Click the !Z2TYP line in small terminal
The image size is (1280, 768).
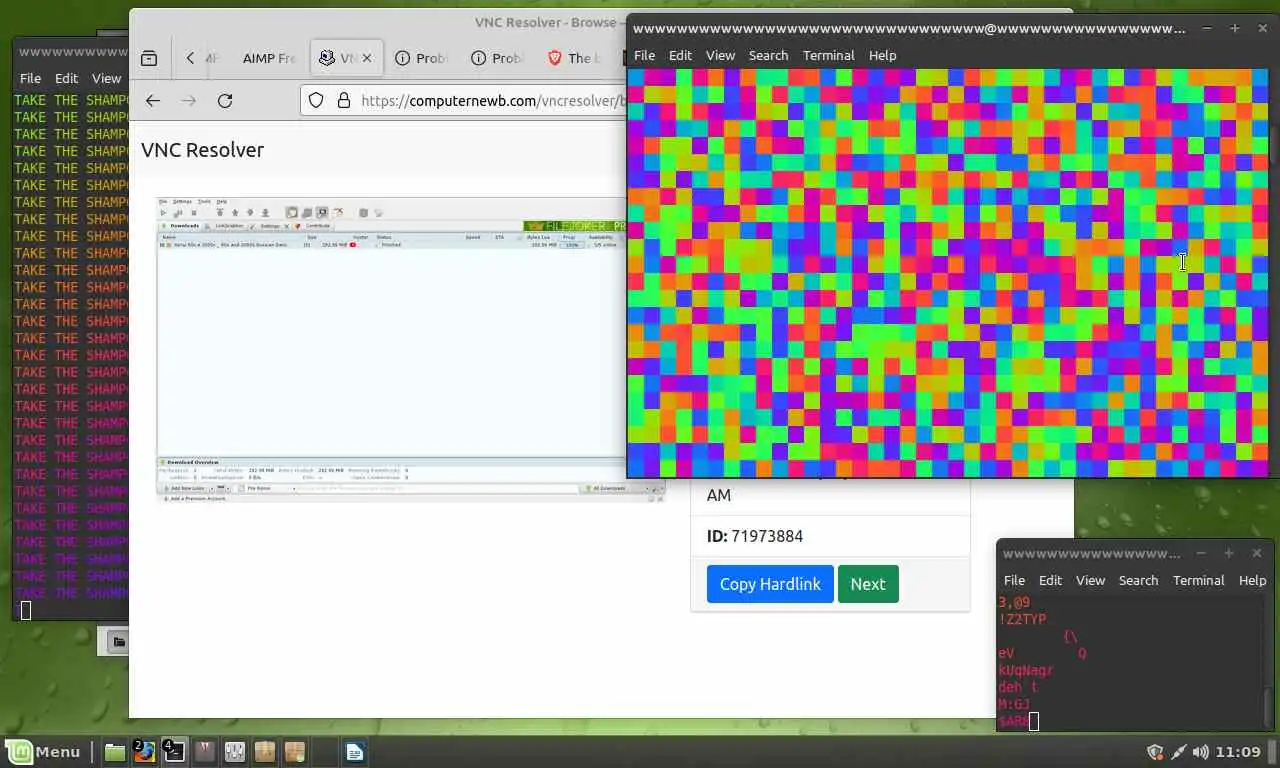[x=1022, y=619]
